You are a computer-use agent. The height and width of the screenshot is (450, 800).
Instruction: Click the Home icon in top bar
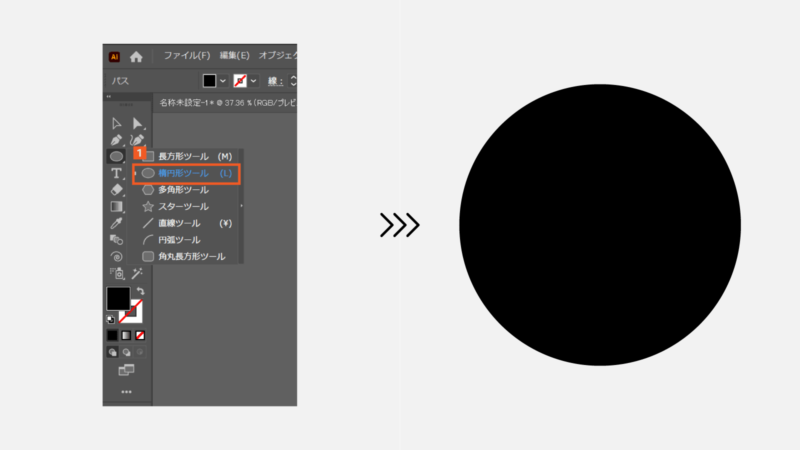pos(136,57)
